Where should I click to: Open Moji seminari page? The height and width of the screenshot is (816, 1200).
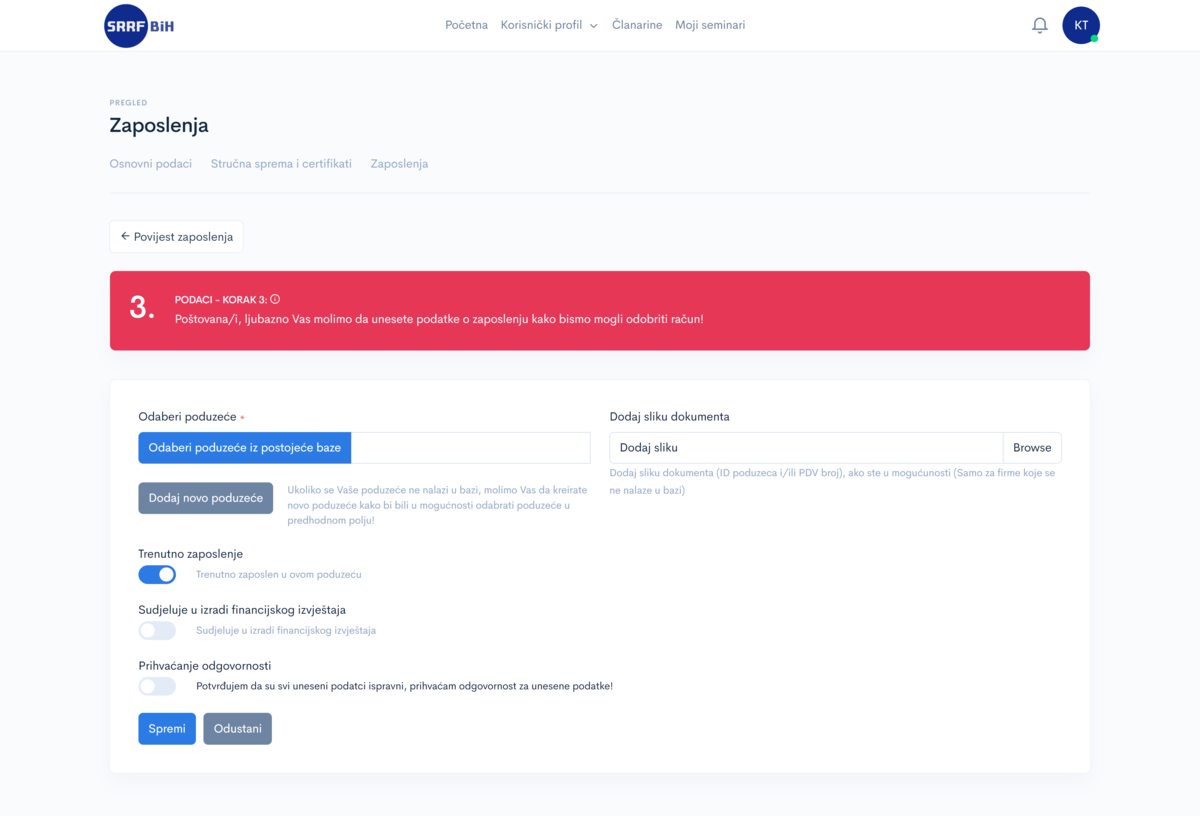click(710, 25)
